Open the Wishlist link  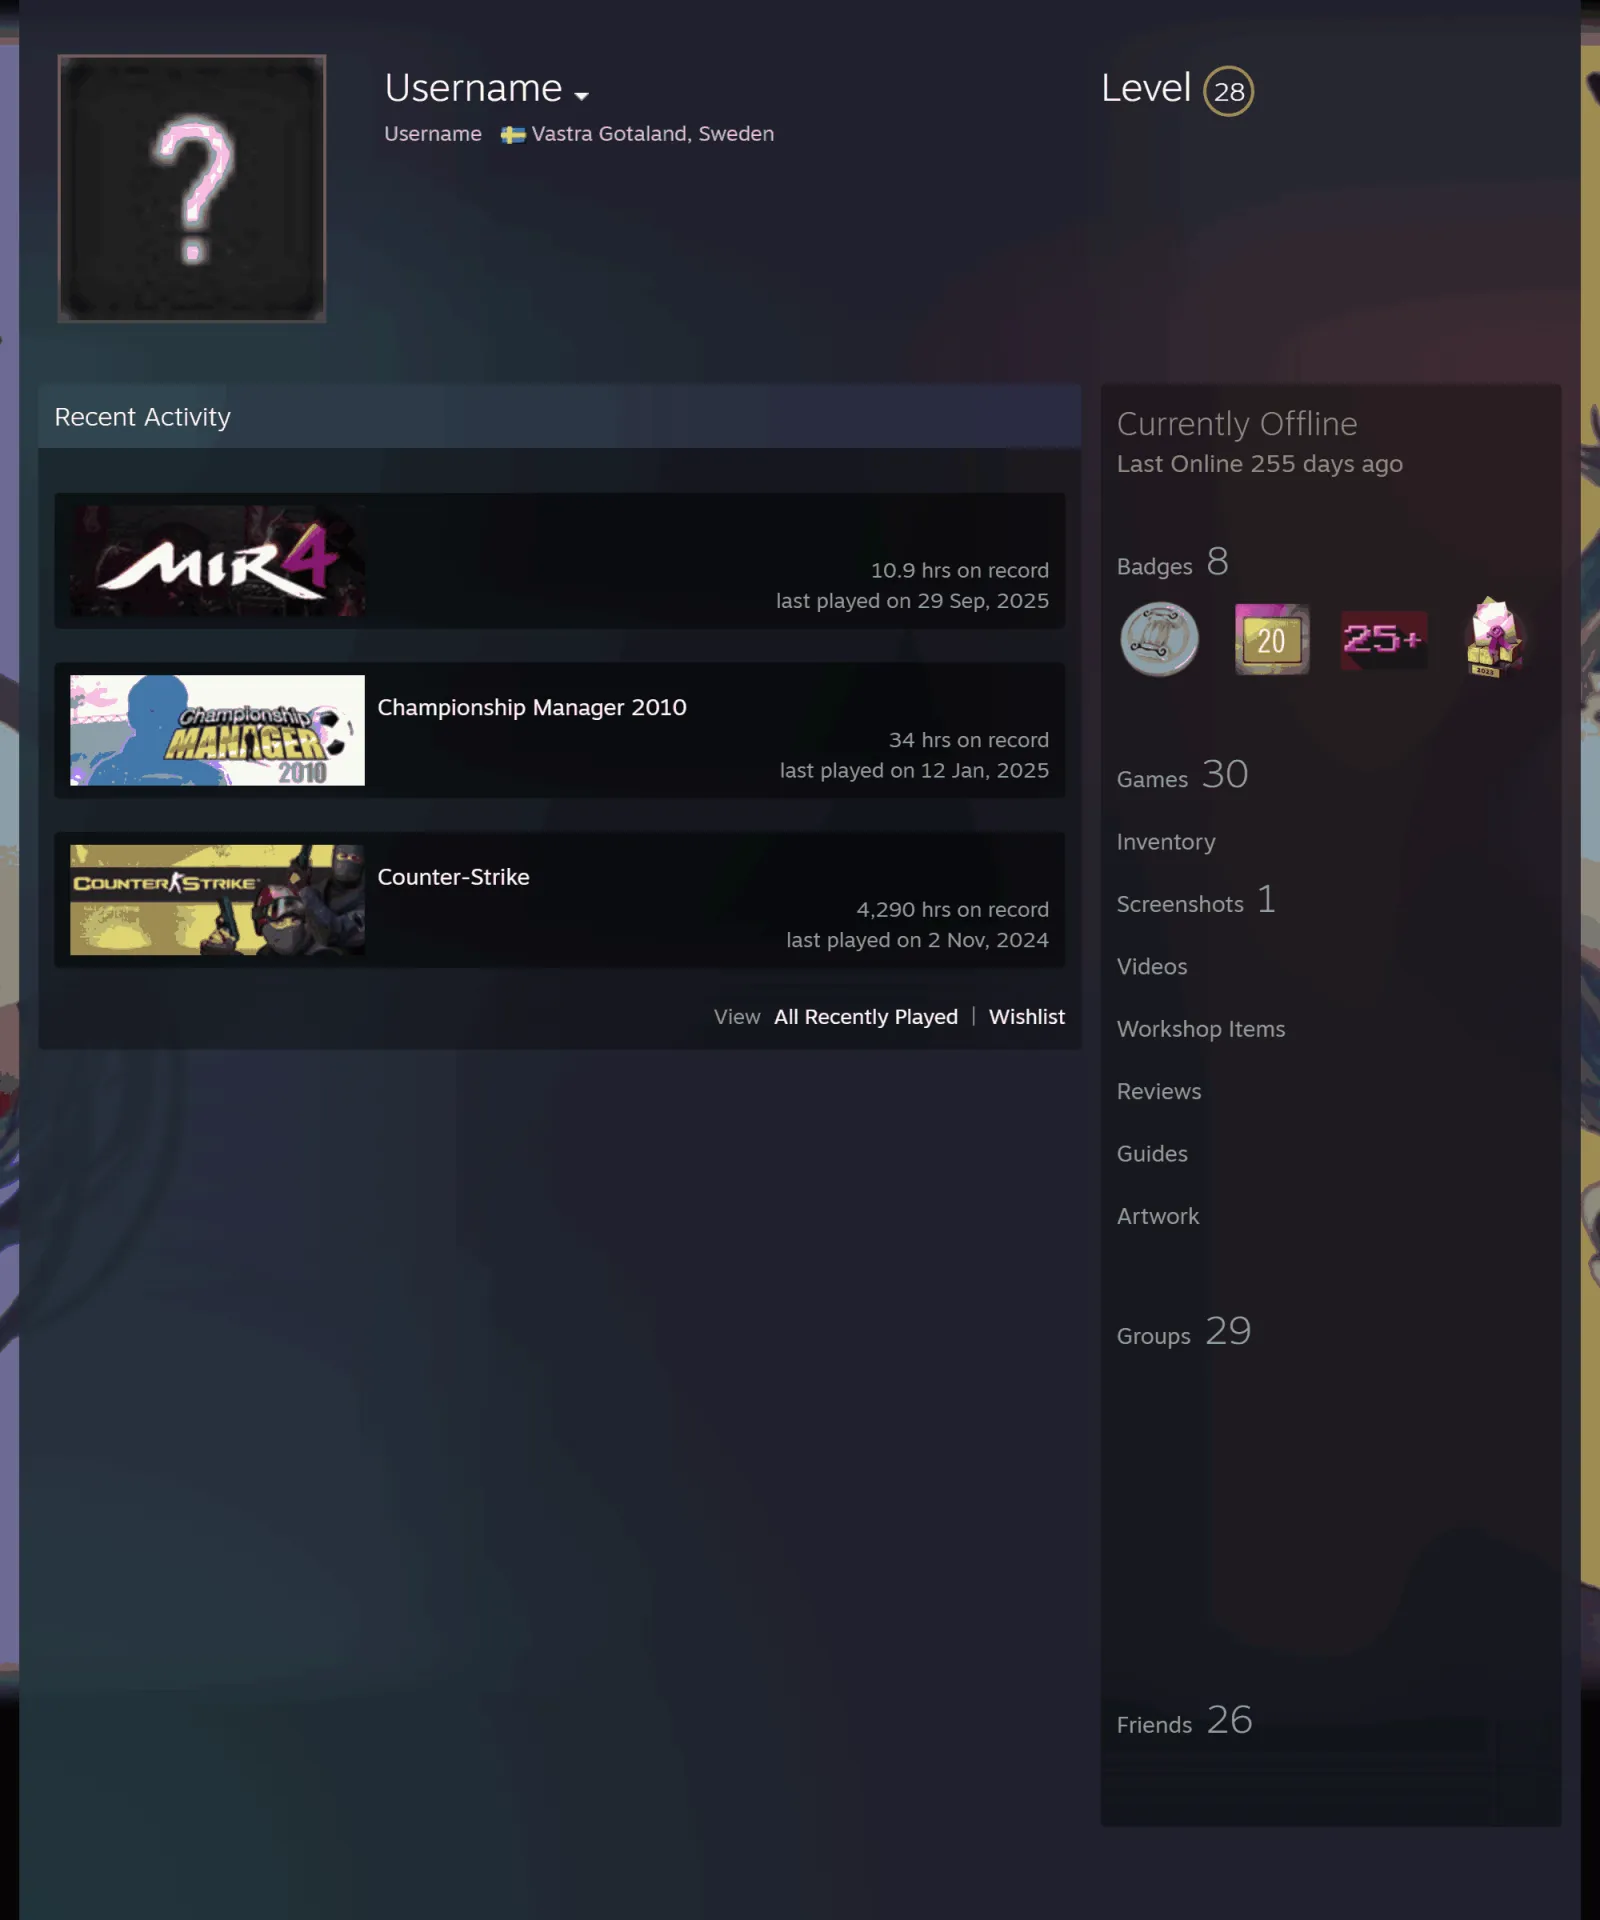[x=1027, y=1017]
